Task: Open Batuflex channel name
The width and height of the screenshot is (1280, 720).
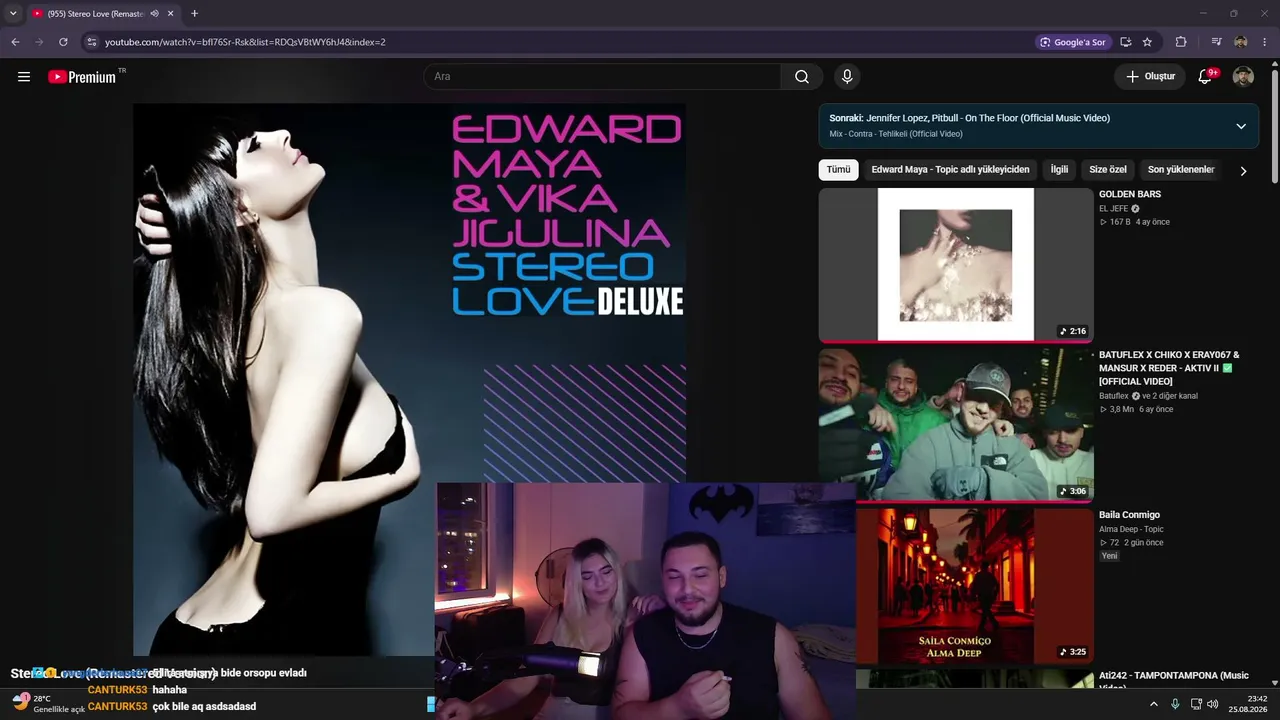Action: (x=1113, y=396)
